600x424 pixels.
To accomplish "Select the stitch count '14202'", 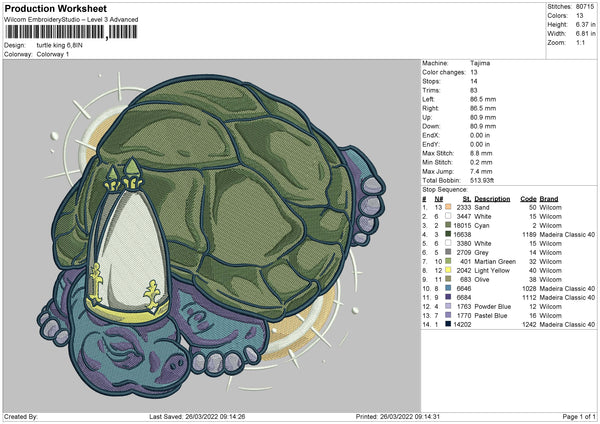I will pyautogui.click(x=462, y=325).
